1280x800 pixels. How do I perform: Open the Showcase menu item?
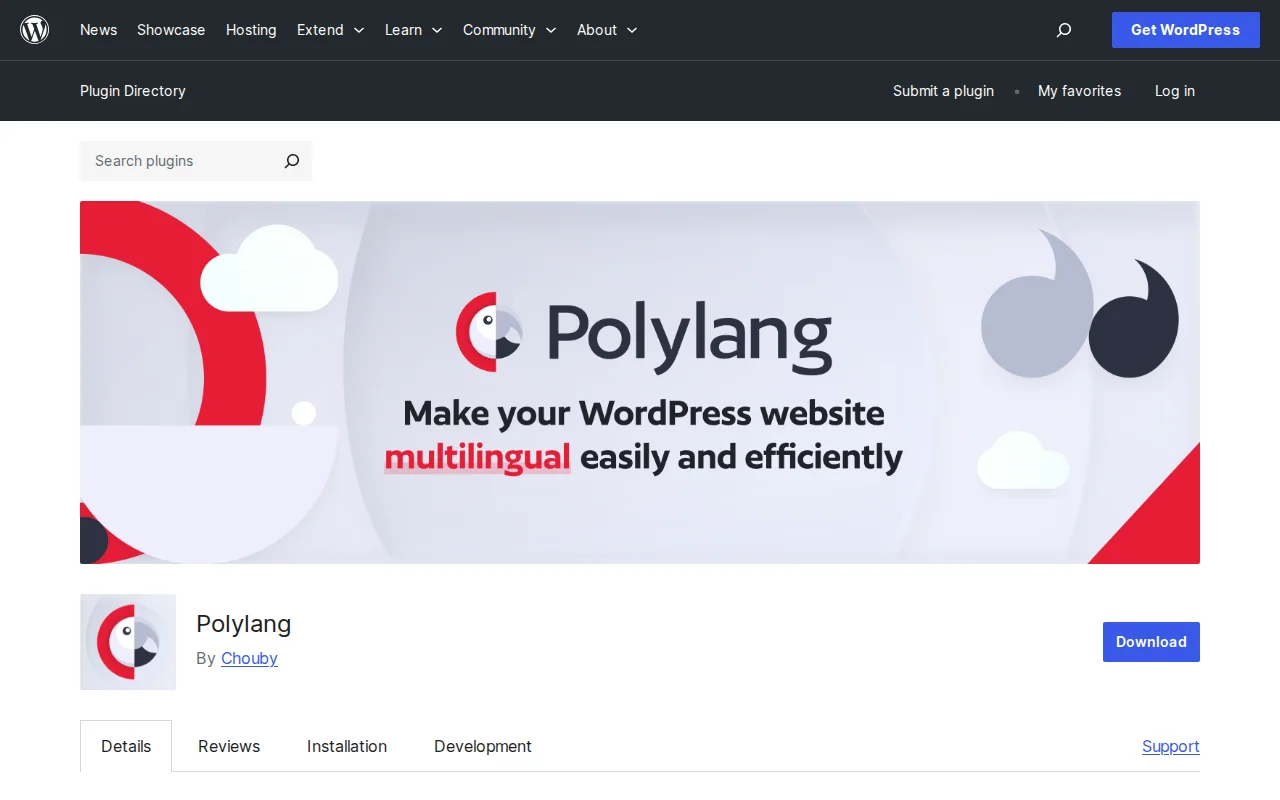170,30
